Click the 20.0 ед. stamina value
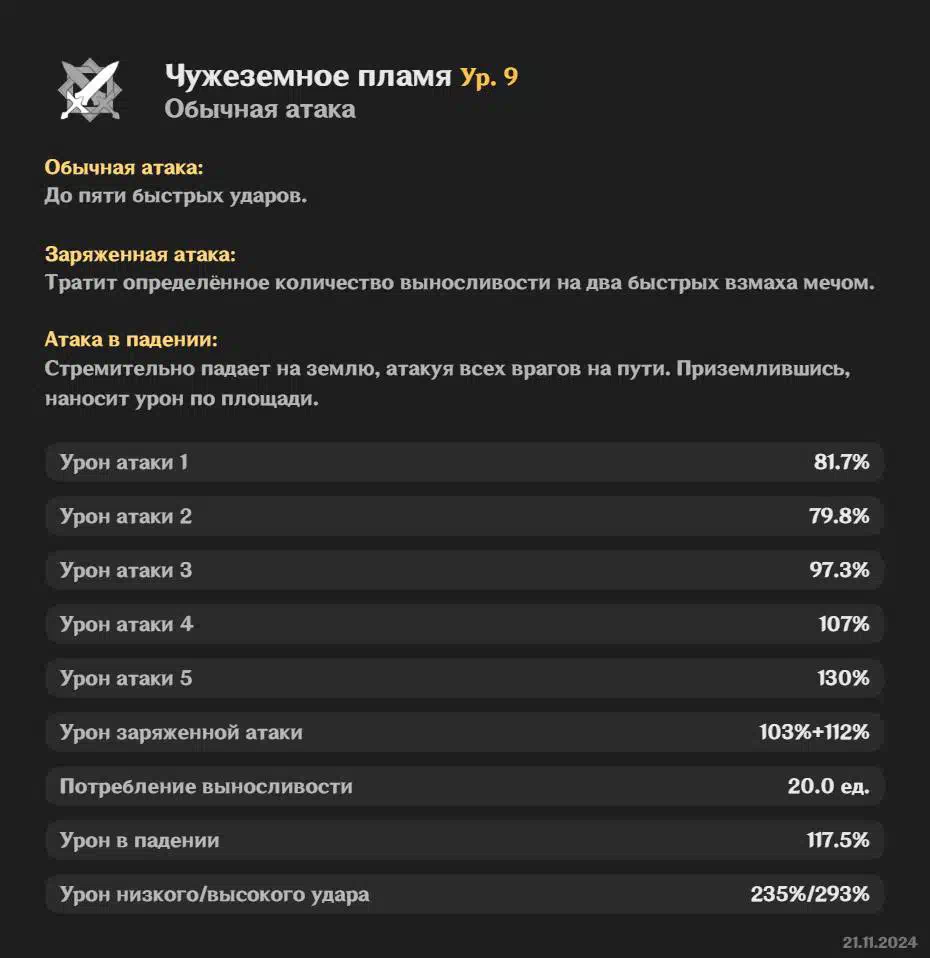The height and width of the screenshot is (958, 930). tap(828, 786)
